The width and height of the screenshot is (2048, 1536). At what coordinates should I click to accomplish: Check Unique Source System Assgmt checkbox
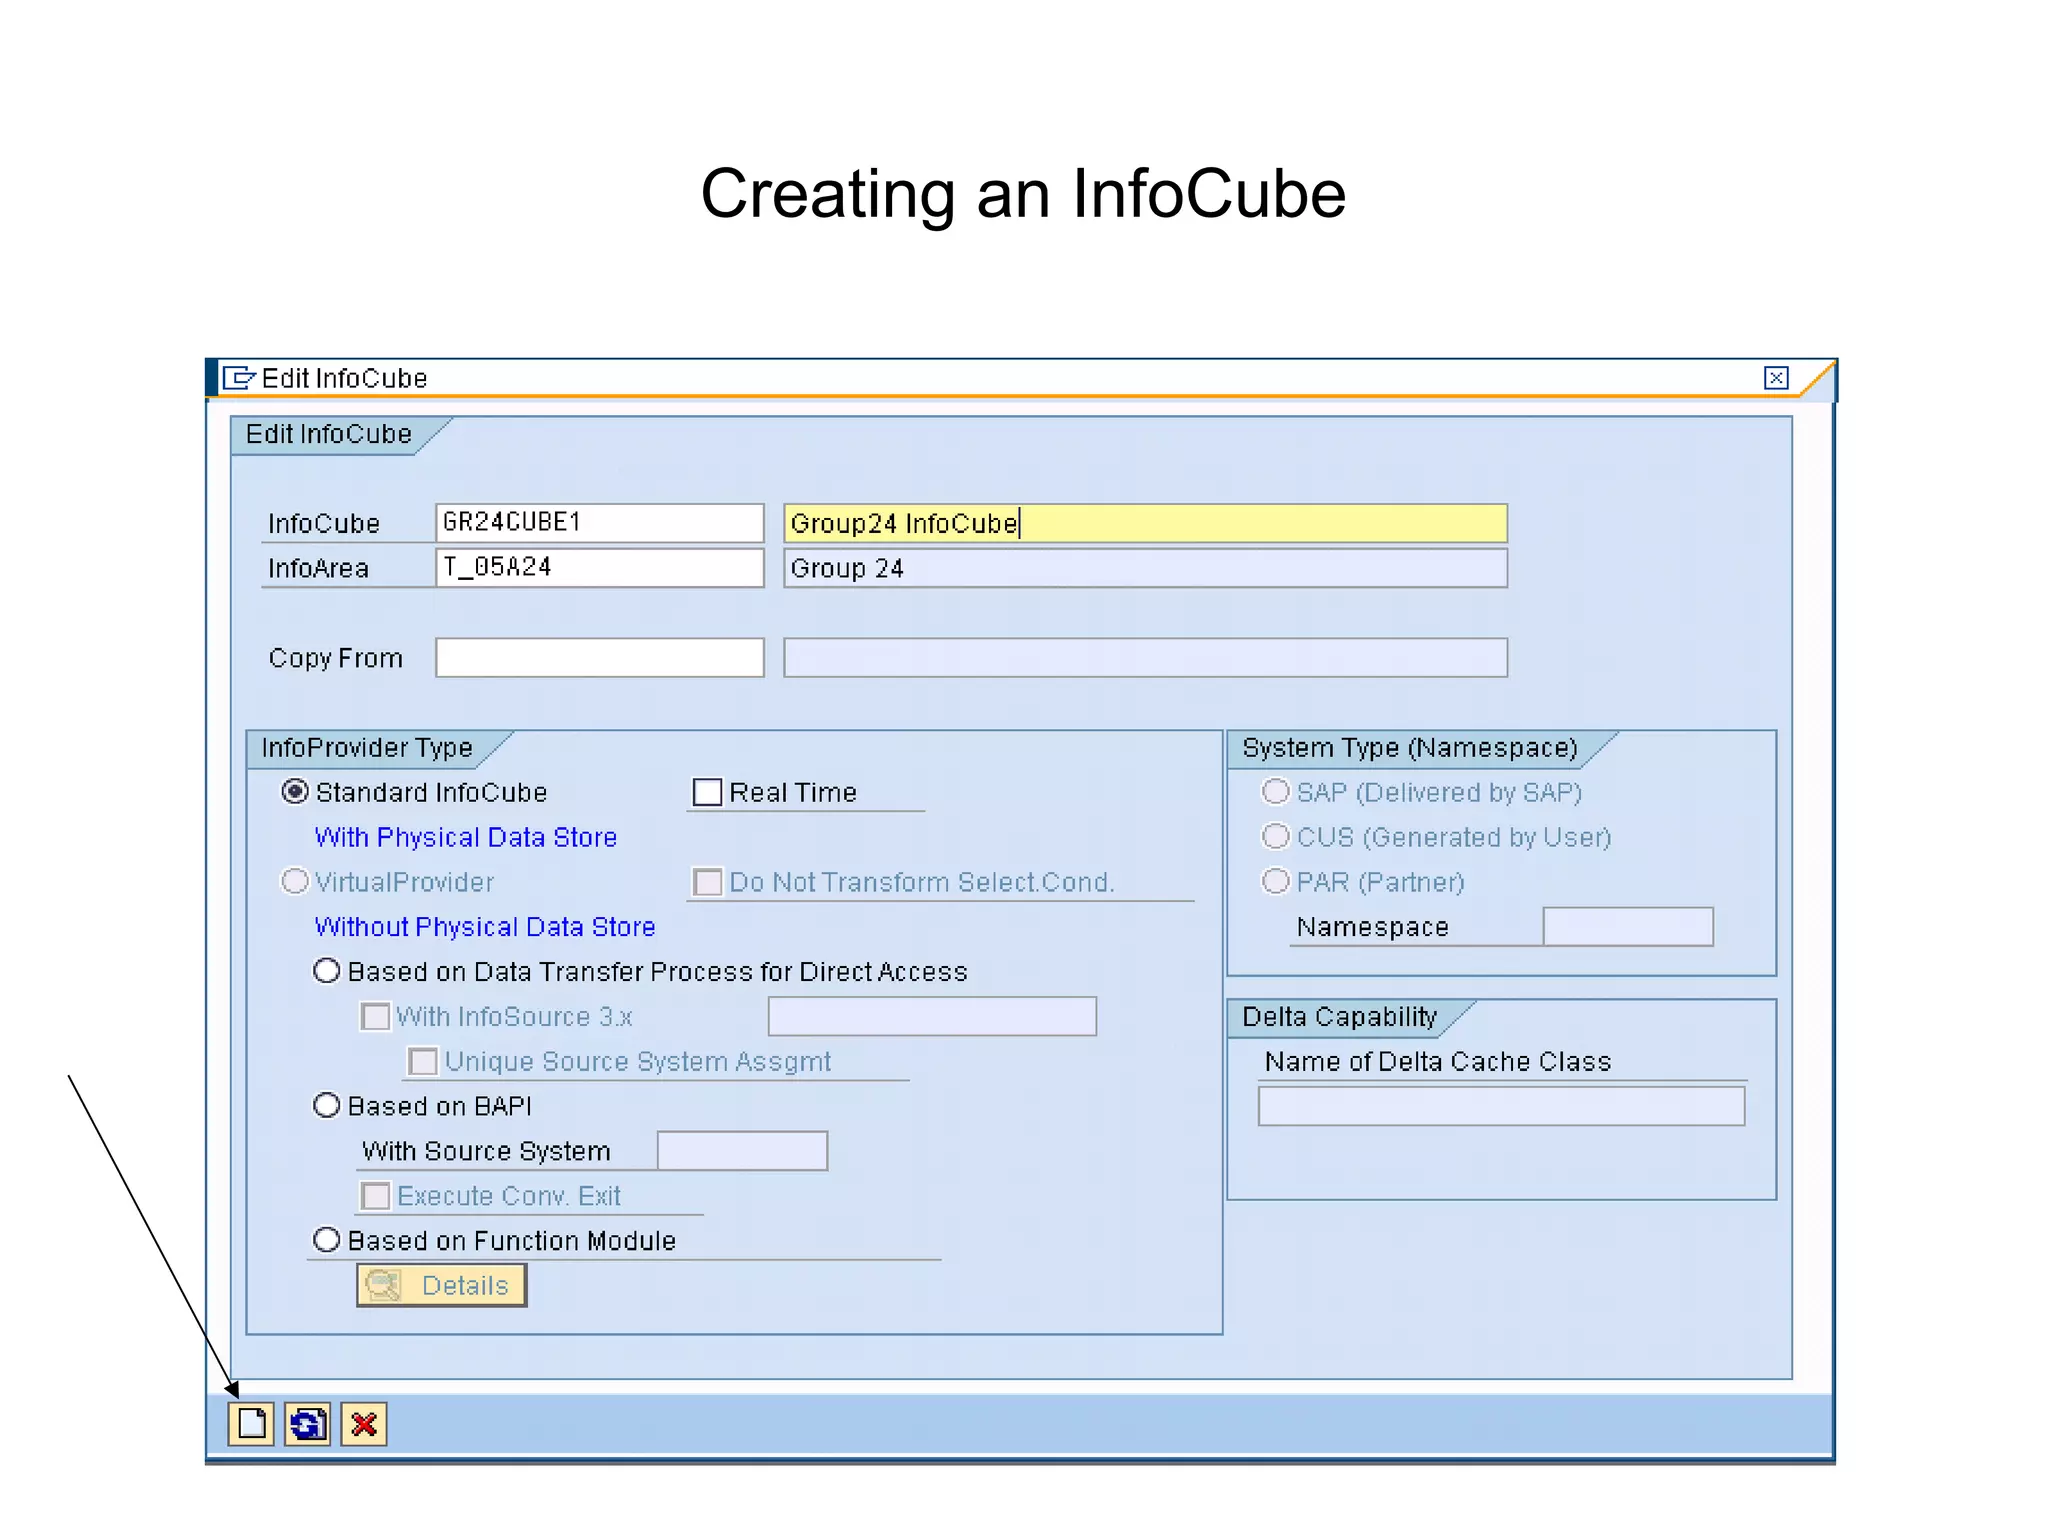[x=424, y=1062]
